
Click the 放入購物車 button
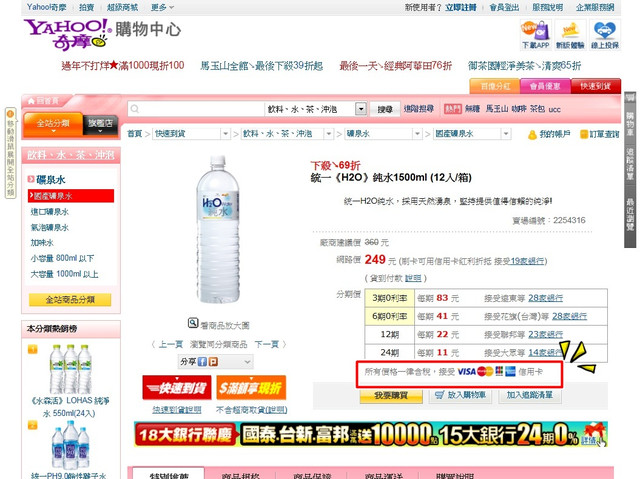click(460, 395)
